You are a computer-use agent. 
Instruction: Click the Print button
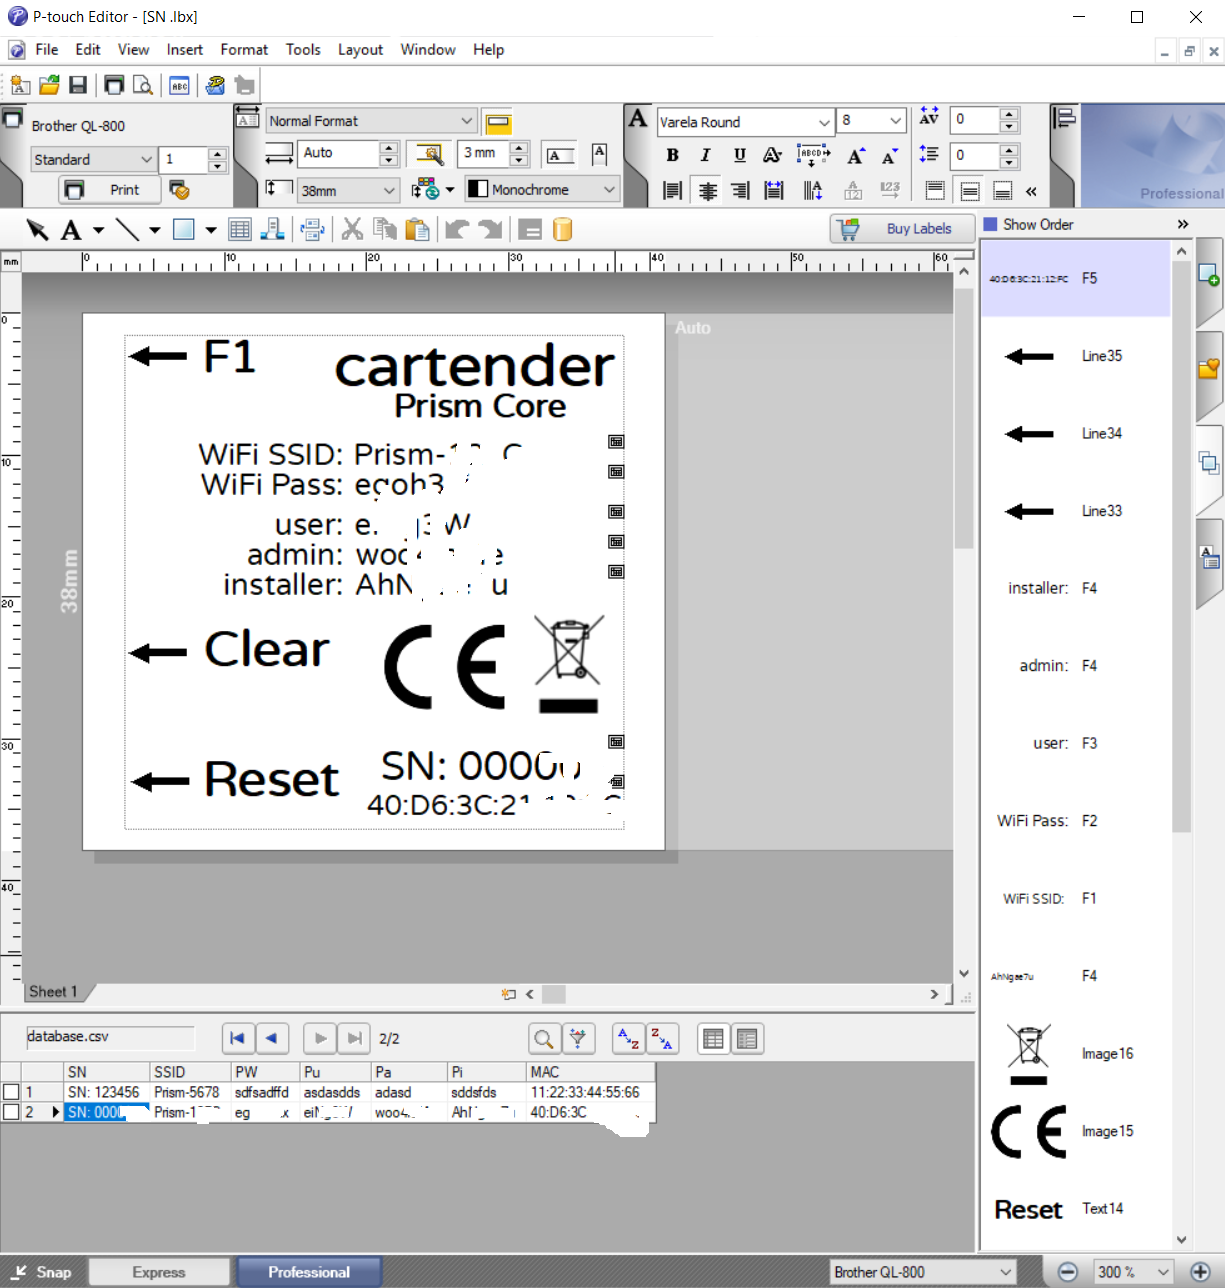pos(110,190)
